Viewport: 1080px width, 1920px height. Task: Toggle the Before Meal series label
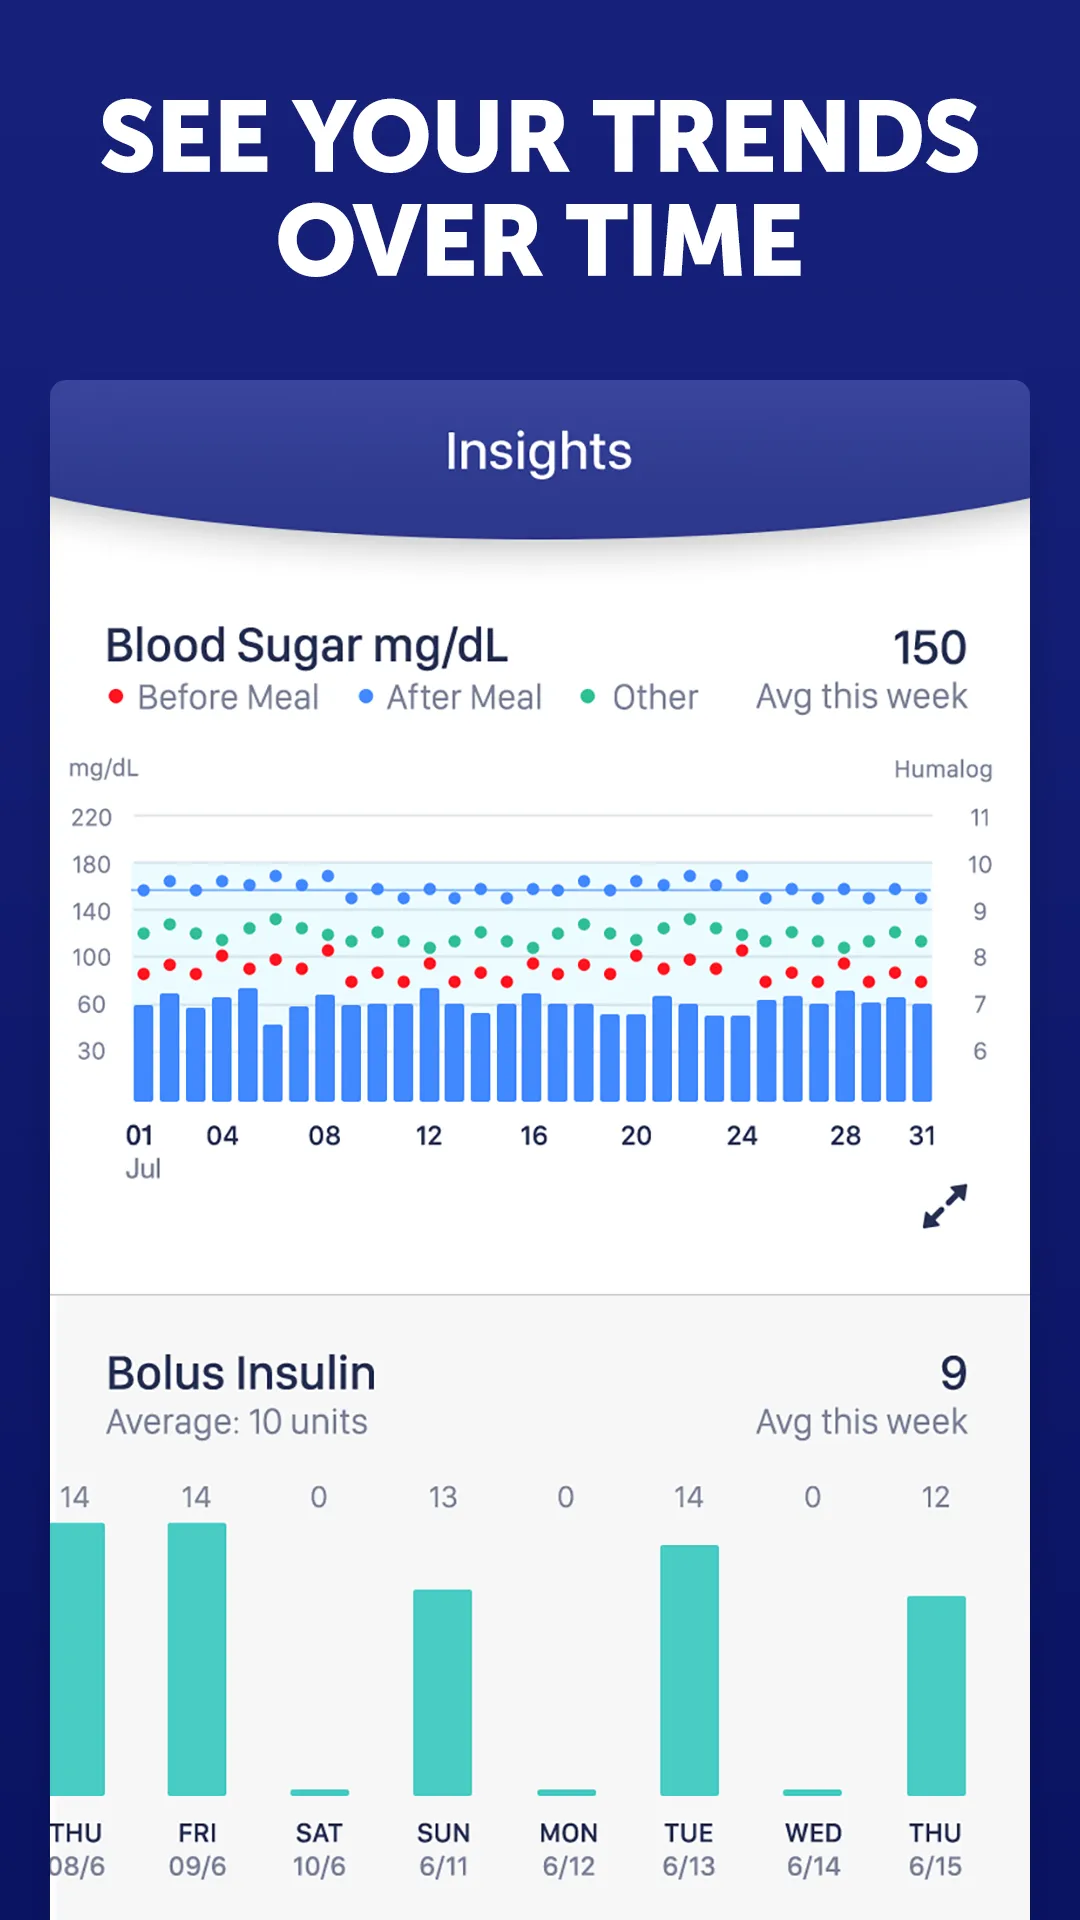[x=228, y=697]
